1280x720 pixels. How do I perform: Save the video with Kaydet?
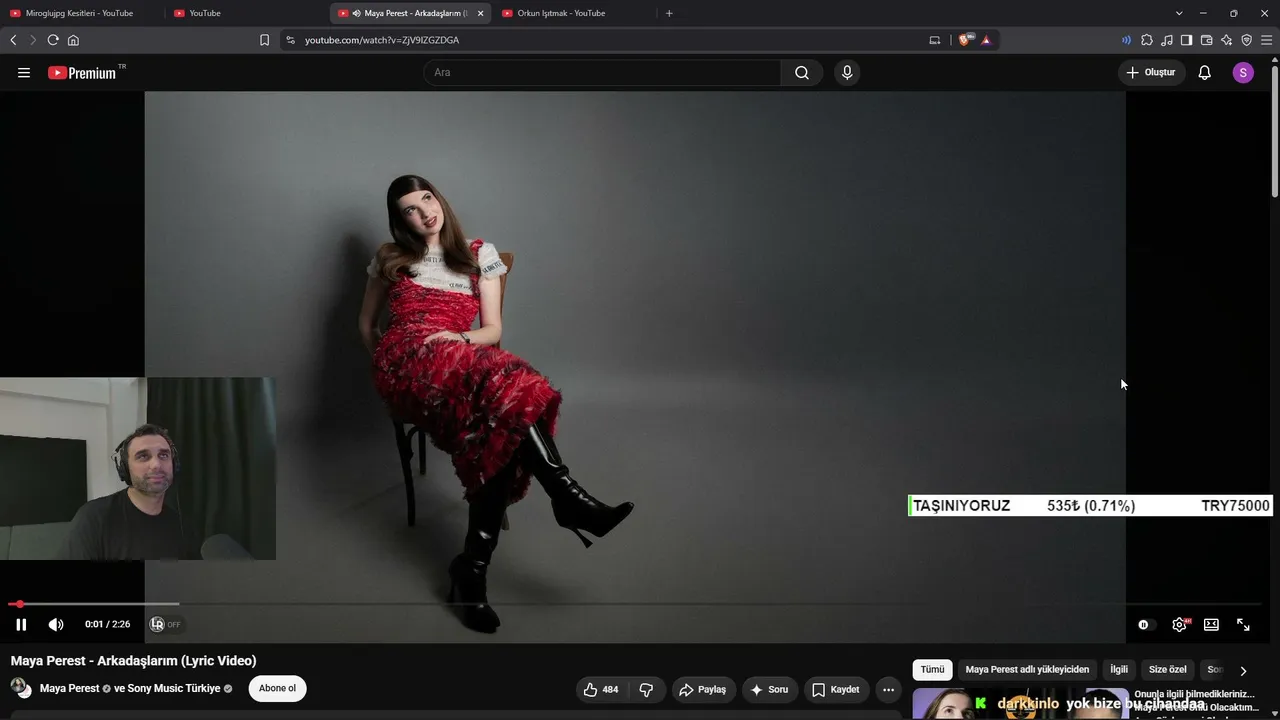click(x=836, y=690)
